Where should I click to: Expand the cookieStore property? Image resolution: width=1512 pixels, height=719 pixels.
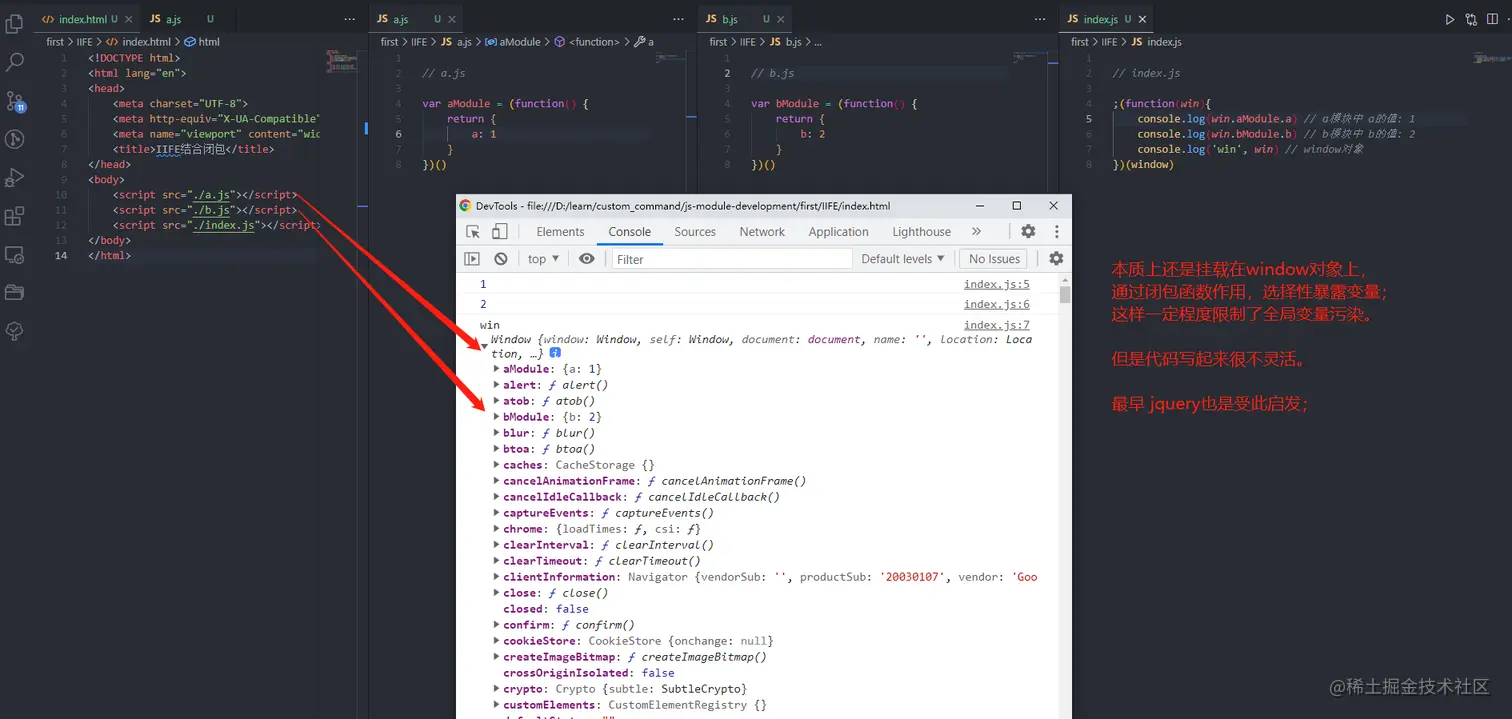[497, 641]
